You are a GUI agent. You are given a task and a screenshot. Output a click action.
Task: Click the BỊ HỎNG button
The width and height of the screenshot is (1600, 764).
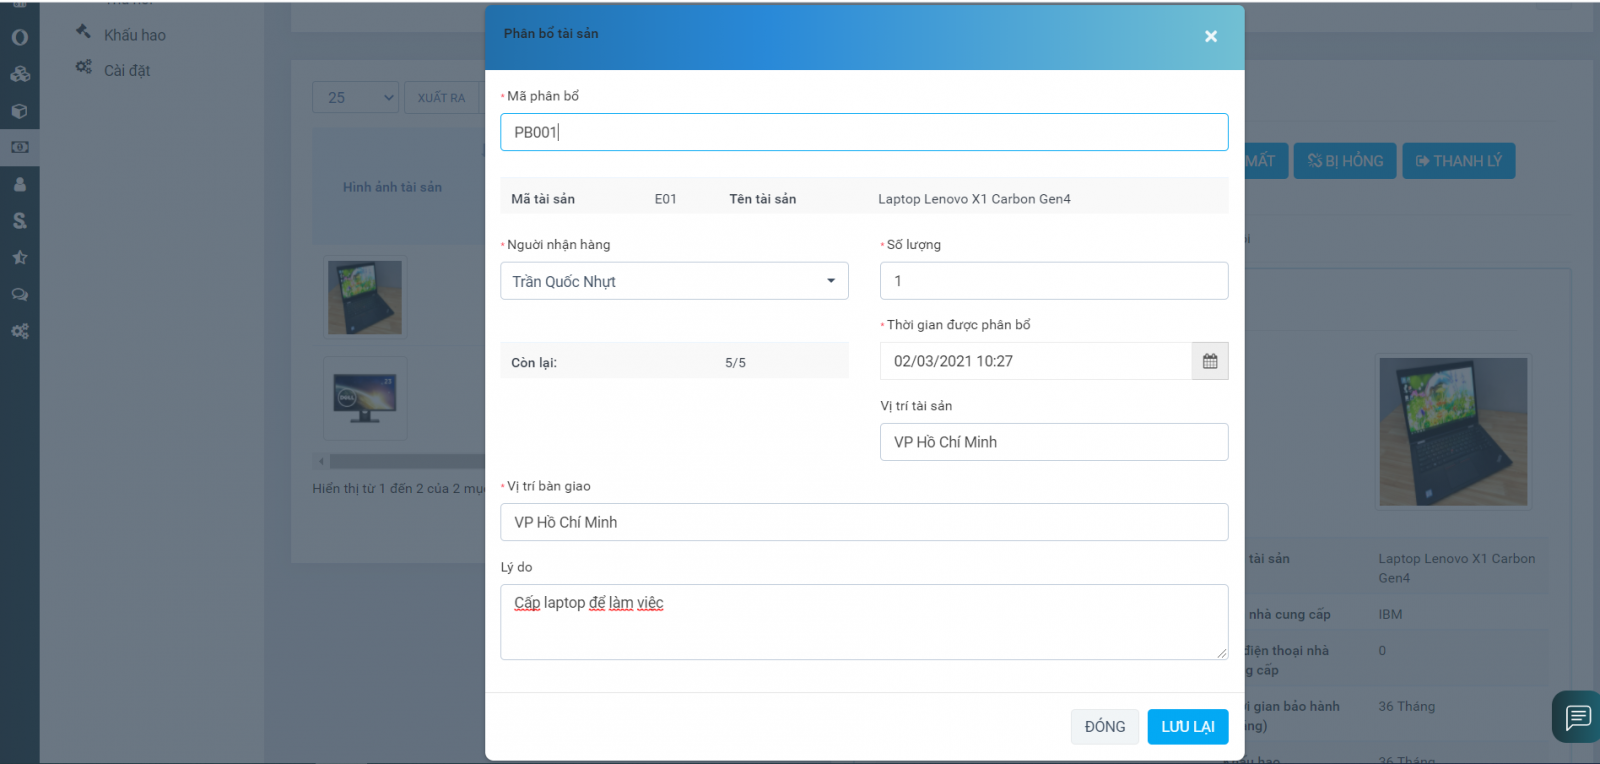point(1345,161)
